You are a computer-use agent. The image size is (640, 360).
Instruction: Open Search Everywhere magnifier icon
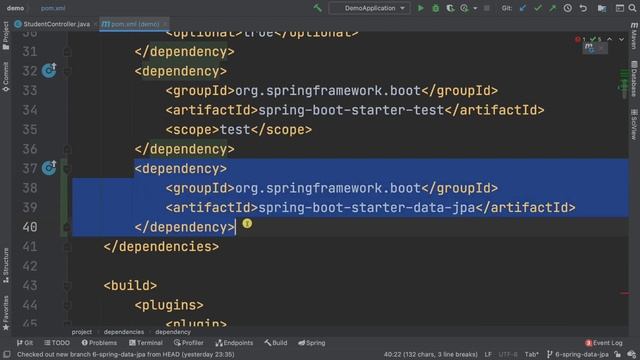(x=632, y=8)
